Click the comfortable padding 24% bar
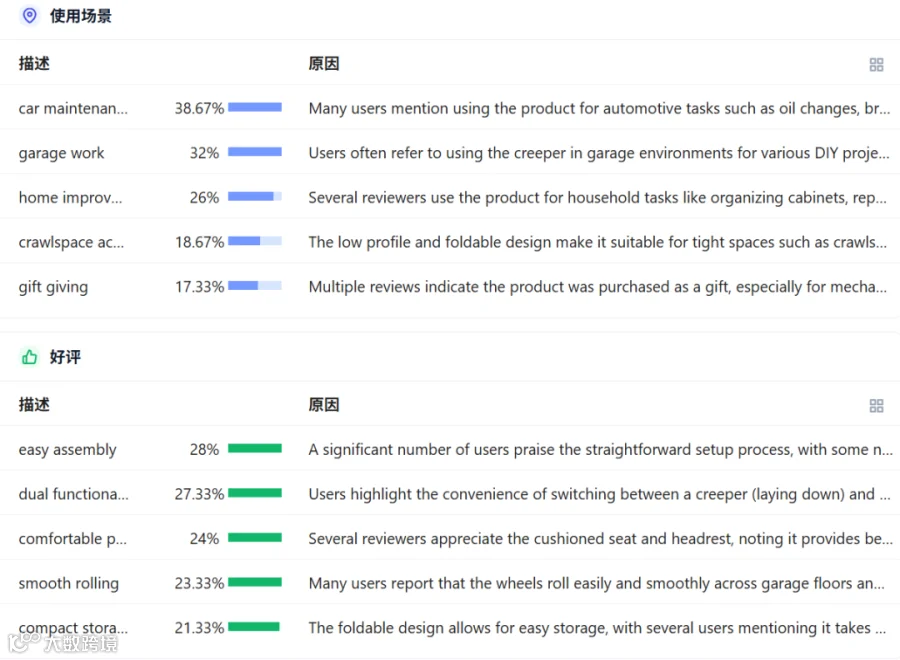Image resolution: width=900 pixels, height=660 pixels. [x=255, y=538]
